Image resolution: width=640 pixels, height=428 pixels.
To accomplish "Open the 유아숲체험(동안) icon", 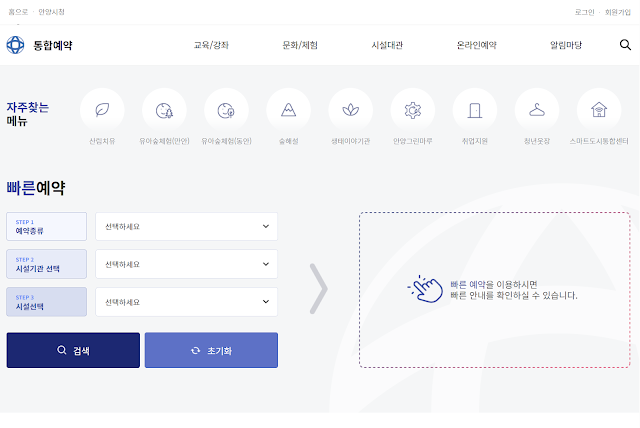I will pos(226,110).
